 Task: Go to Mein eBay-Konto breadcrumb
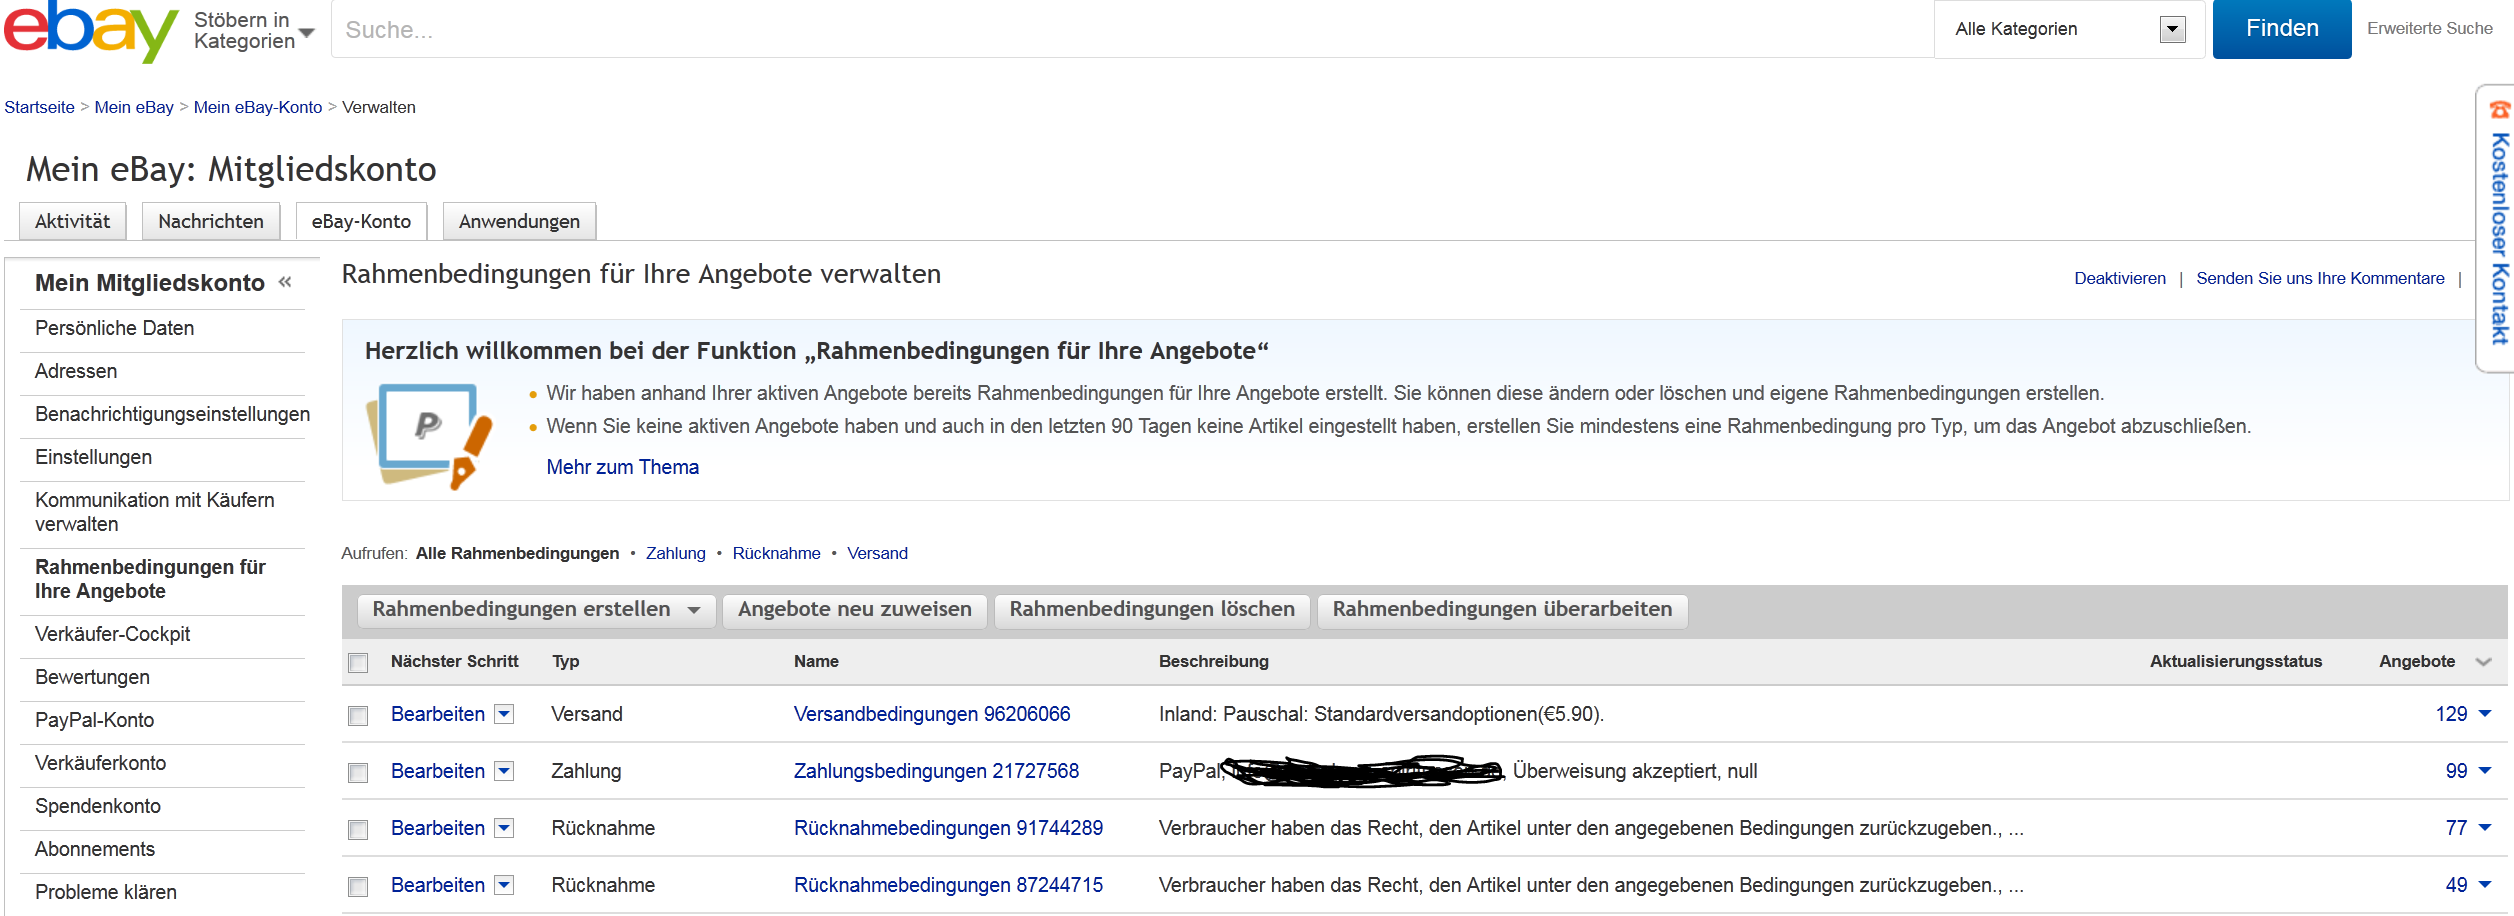pos(258,107)
